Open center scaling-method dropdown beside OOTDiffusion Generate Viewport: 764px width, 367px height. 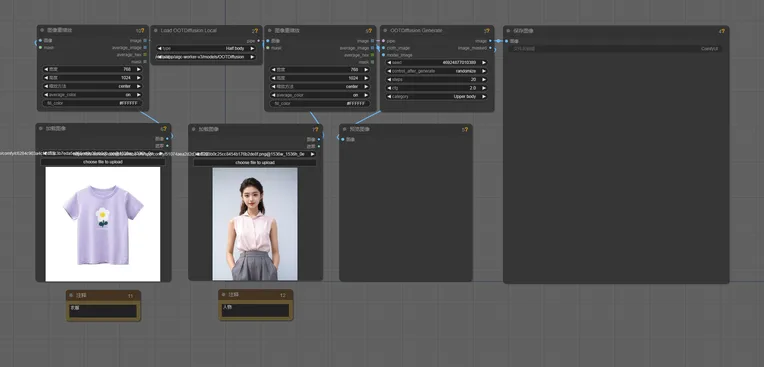pyautogui.click(x=320, y=87)
